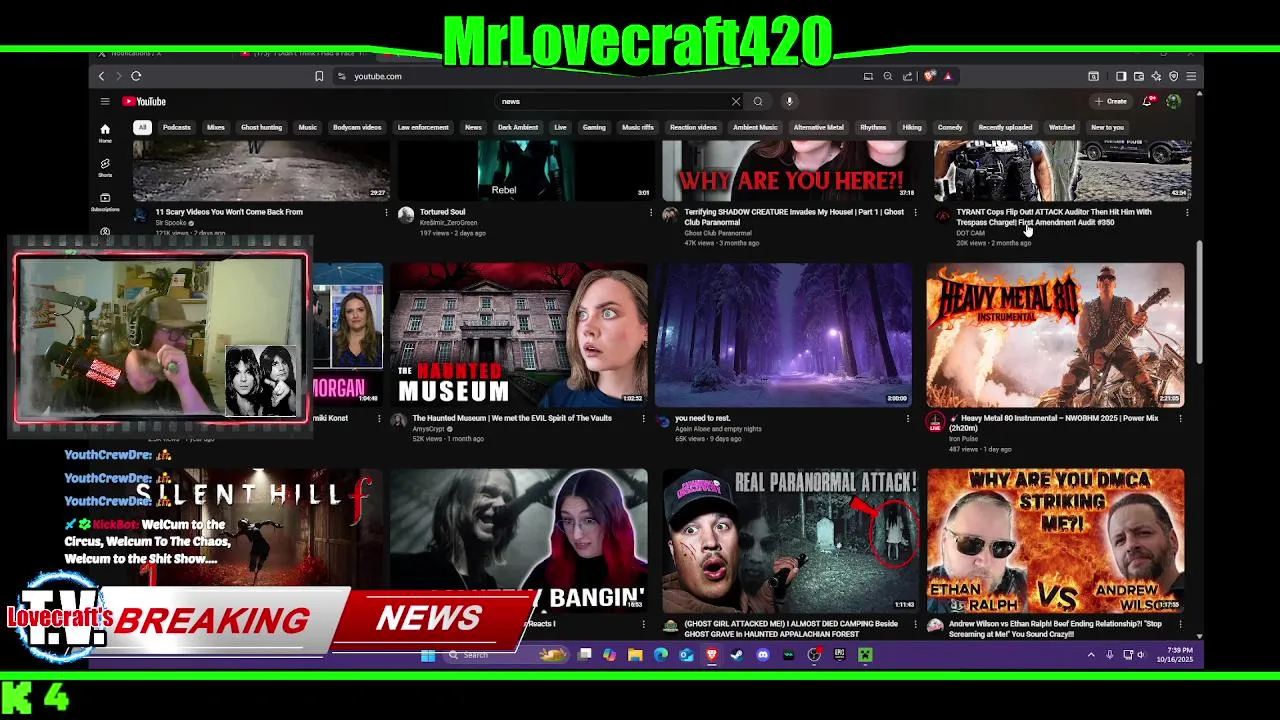Open Subscriptions in YouTube sidebar
The height and width of the screenshot is (720, 1280).
105,202
